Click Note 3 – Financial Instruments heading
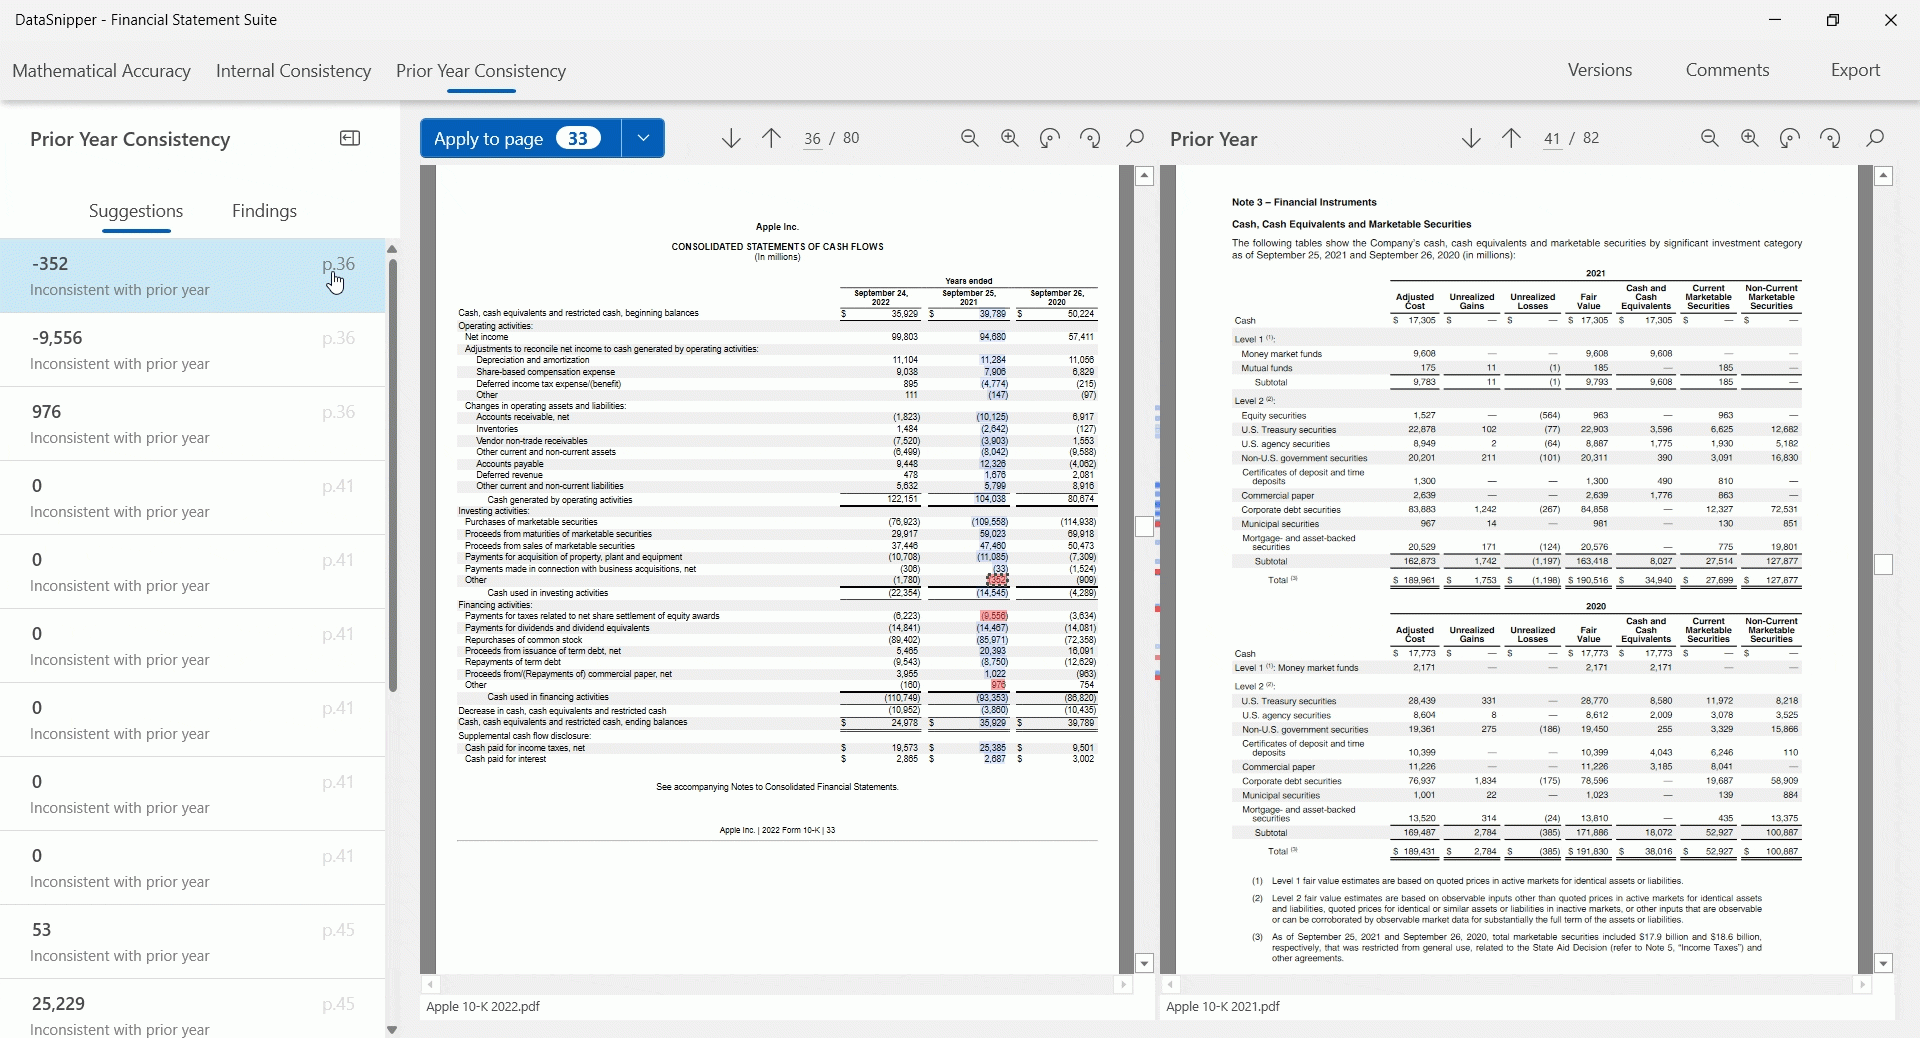1920x1038 pixels. pyautogui.click(x=1304, y=202)
